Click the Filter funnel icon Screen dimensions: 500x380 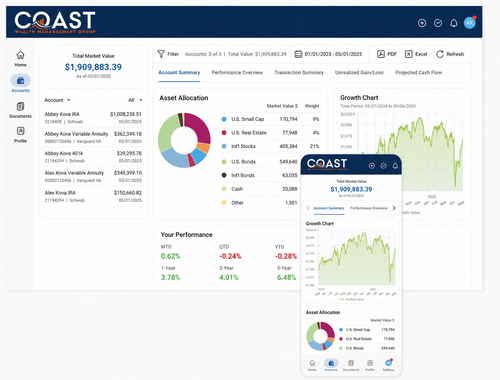[x=161, y=54]
